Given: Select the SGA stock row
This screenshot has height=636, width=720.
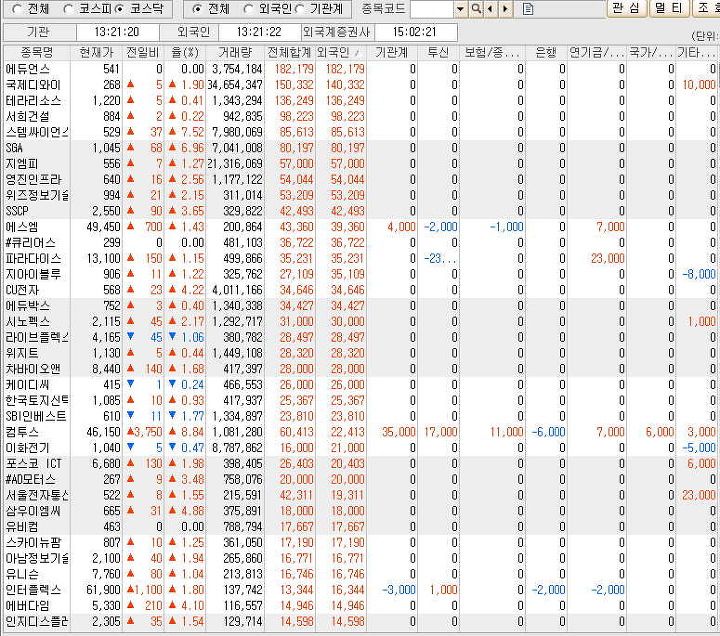Looking at the screenshot, I should pyautogui.click(x=360, y=148).
